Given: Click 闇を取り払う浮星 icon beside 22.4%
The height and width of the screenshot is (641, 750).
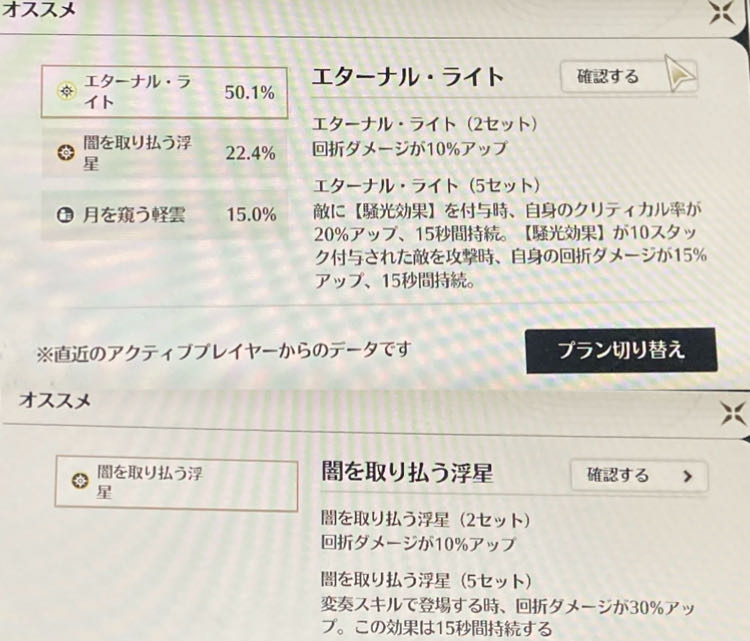Looking at the screenshot, I should [66, 153].
